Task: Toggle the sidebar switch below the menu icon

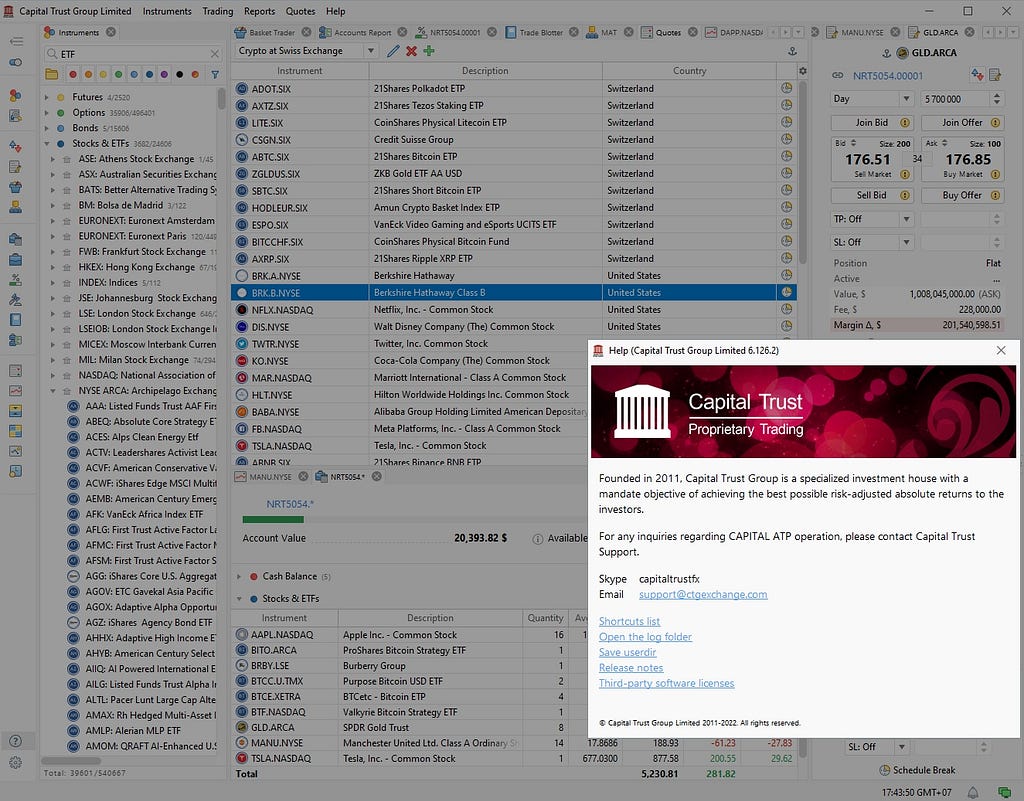Action: point(16,62)
